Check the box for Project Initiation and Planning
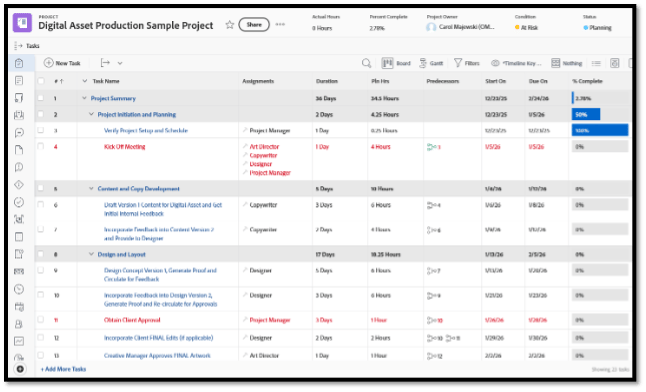646x392 pixels. [41, 114]
